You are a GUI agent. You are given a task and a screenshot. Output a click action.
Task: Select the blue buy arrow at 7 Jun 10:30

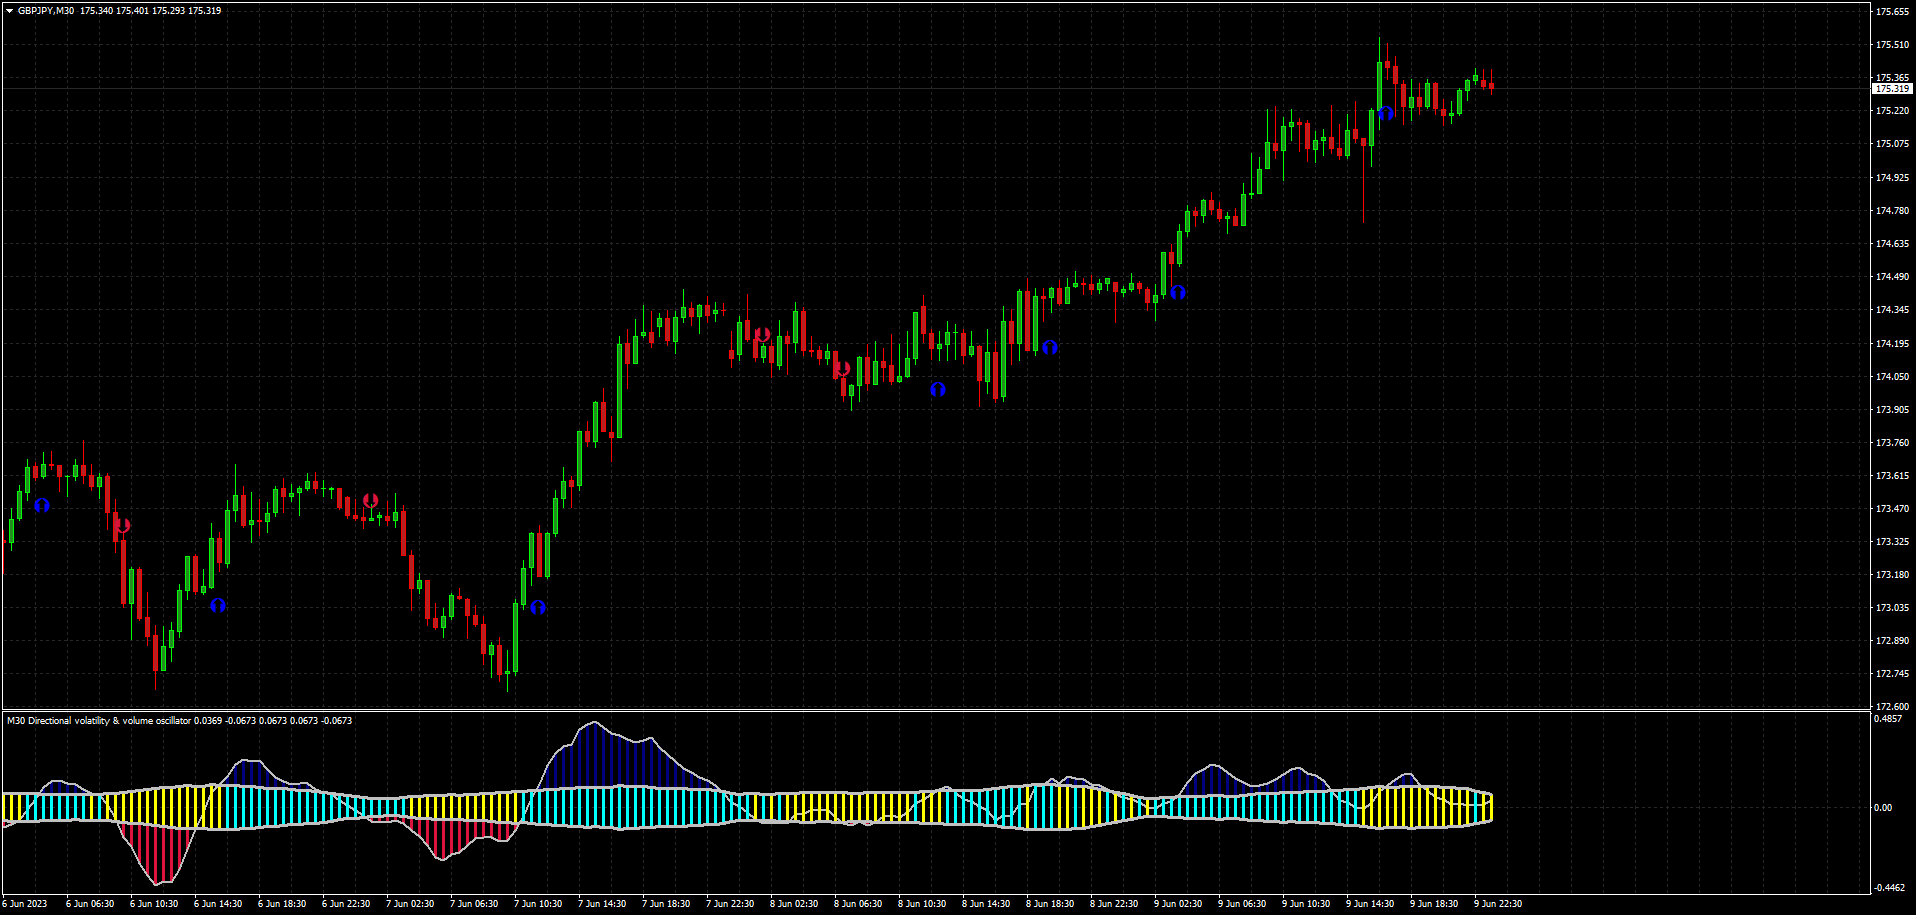click(x=538, y=607)
